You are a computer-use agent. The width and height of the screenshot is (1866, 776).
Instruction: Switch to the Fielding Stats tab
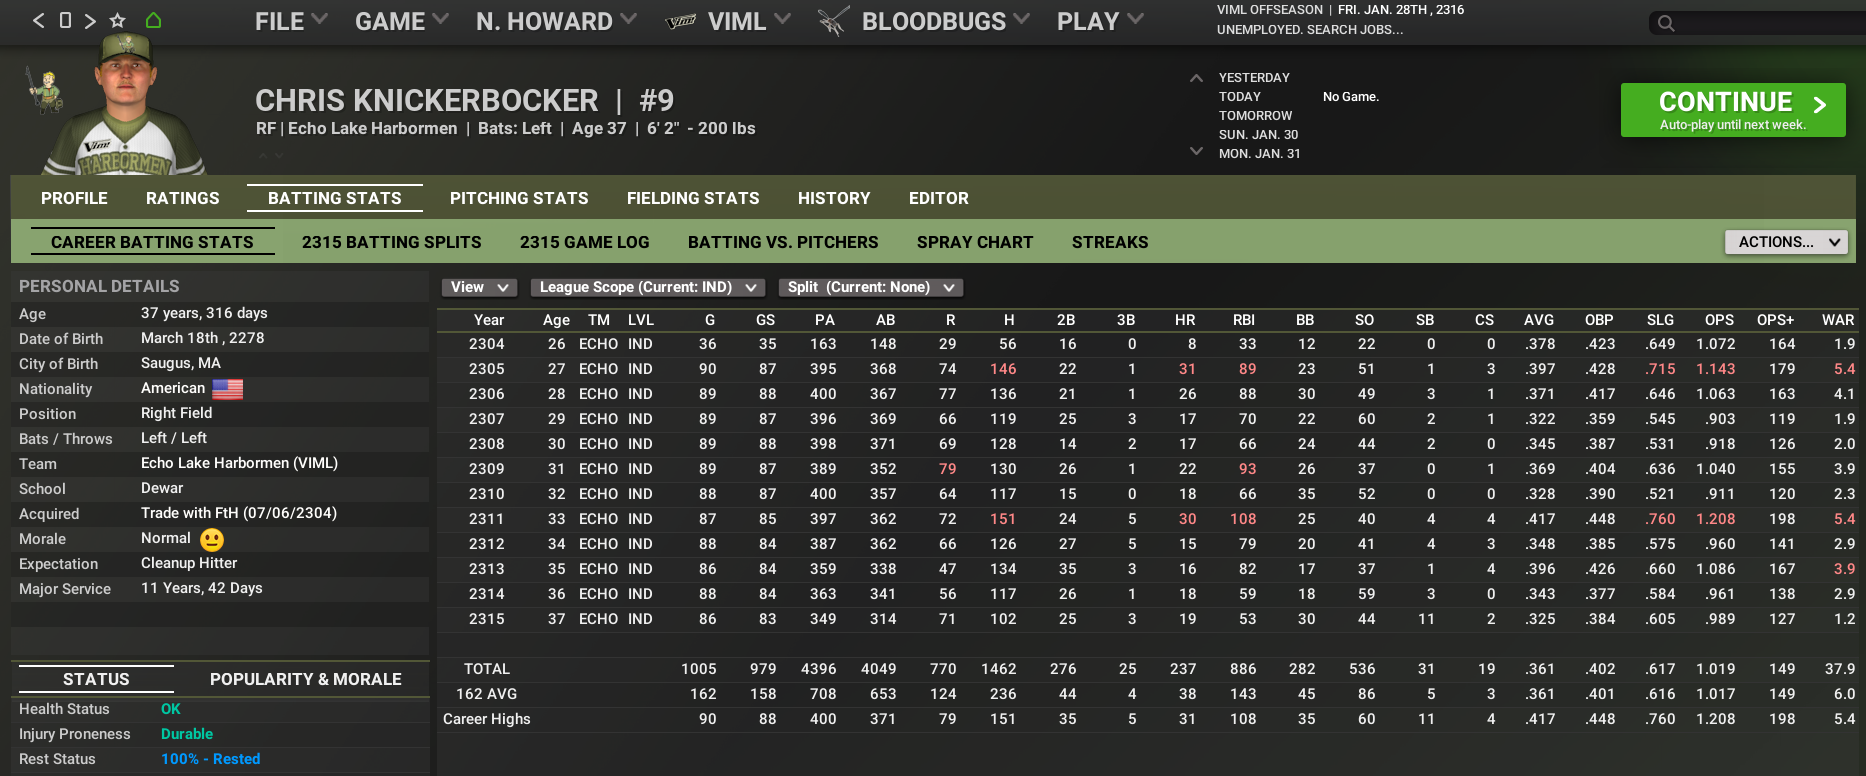tap(692, 198)
